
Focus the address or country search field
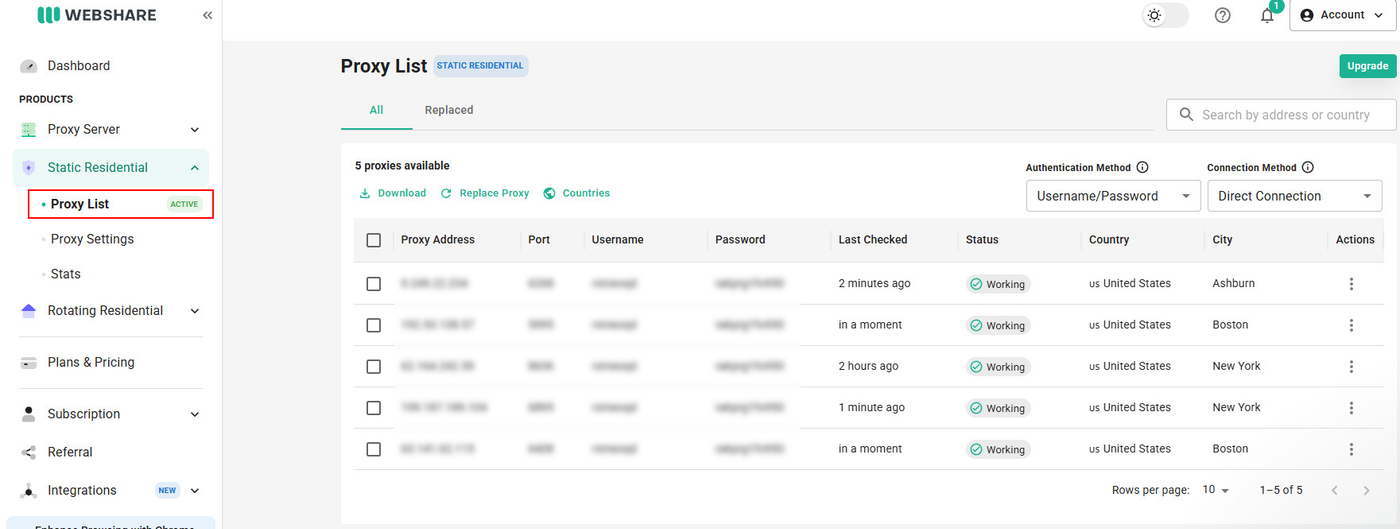click(x=1281, y=115)
